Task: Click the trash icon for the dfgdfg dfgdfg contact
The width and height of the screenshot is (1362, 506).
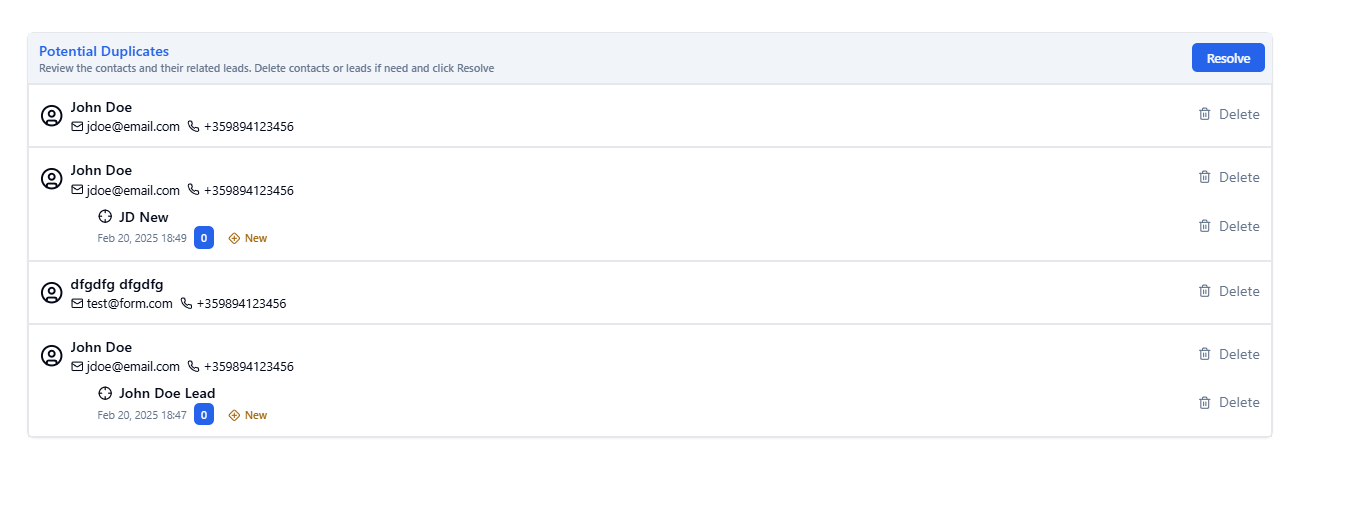Action: point(1204,291)
